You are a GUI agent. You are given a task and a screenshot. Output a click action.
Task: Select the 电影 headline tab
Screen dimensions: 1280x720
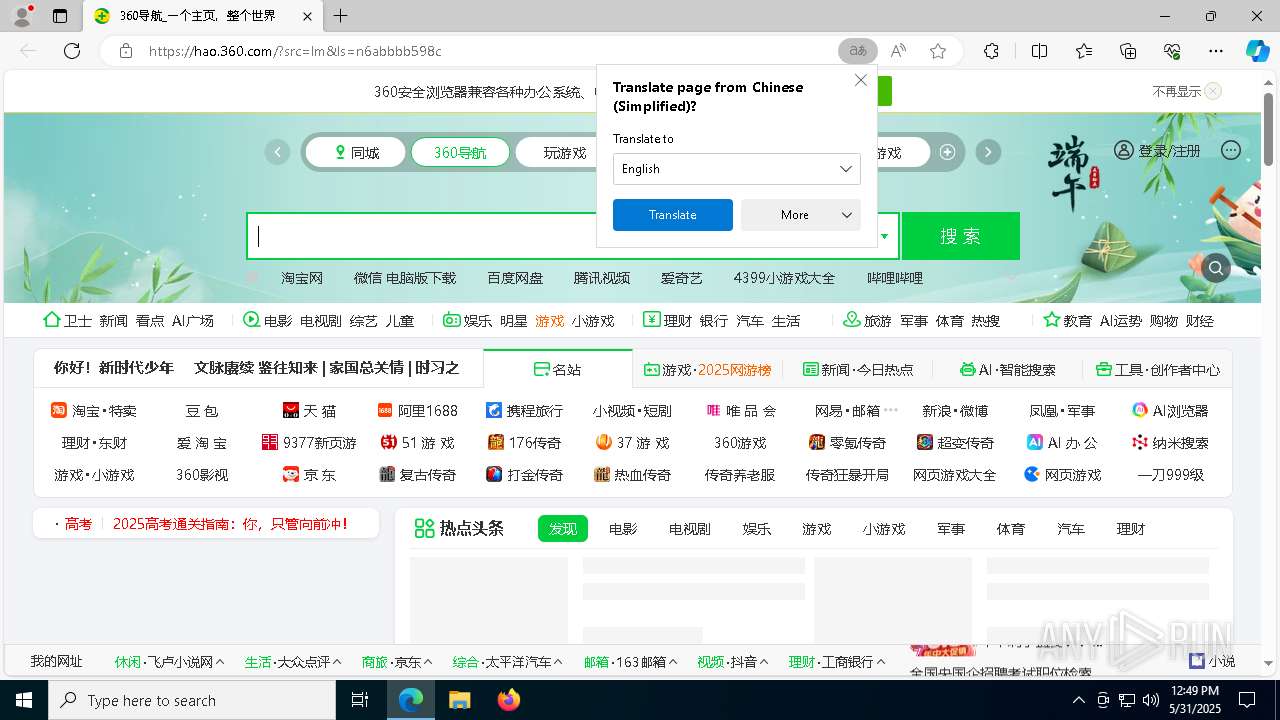pyautogui.click(x=623, y=528)
